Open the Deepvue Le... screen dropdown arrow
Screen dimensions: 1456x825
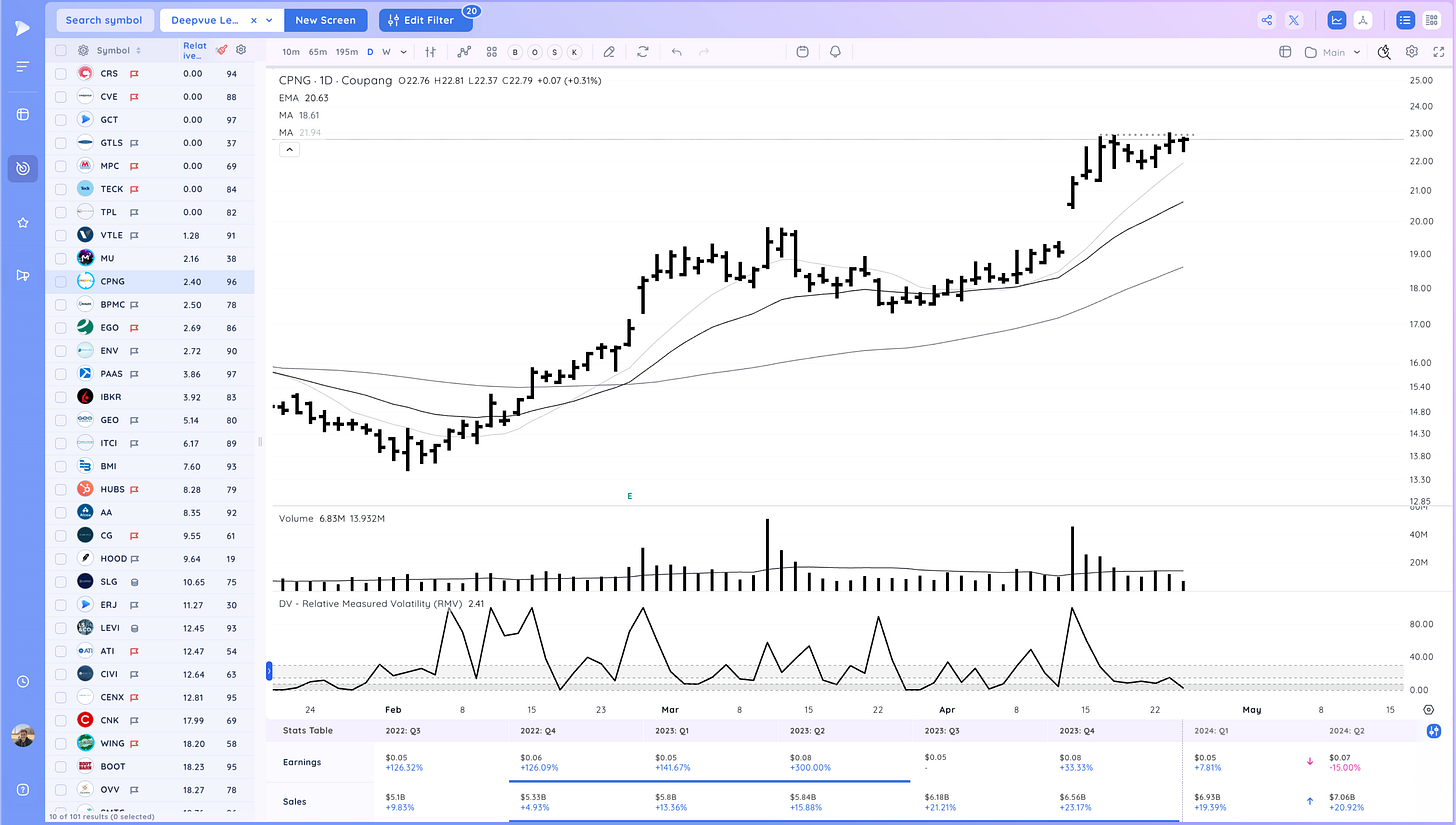coord(269,20)
